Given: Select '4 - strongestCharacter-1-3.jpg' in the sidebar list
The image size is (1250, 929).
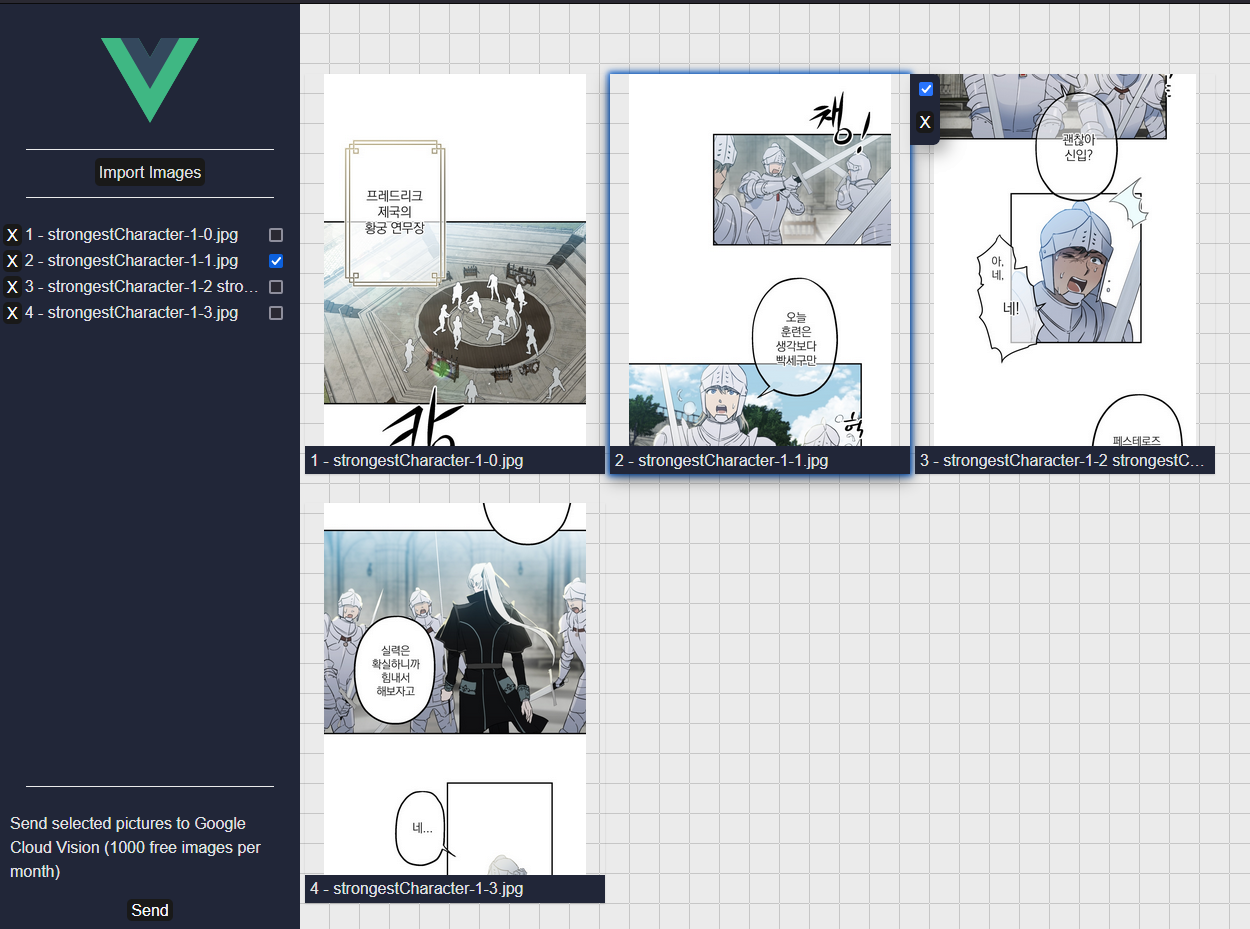Looking at the screenshot, I should [132, 313].
